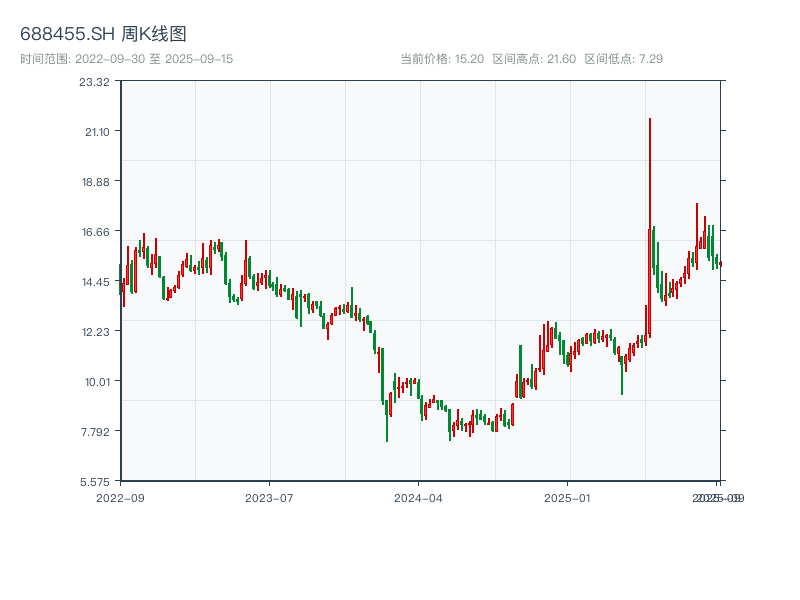Click the 区间低点 7.29 label
This screenshot has width=800, height=600.
pyautogui.click(x=624, y=59)
